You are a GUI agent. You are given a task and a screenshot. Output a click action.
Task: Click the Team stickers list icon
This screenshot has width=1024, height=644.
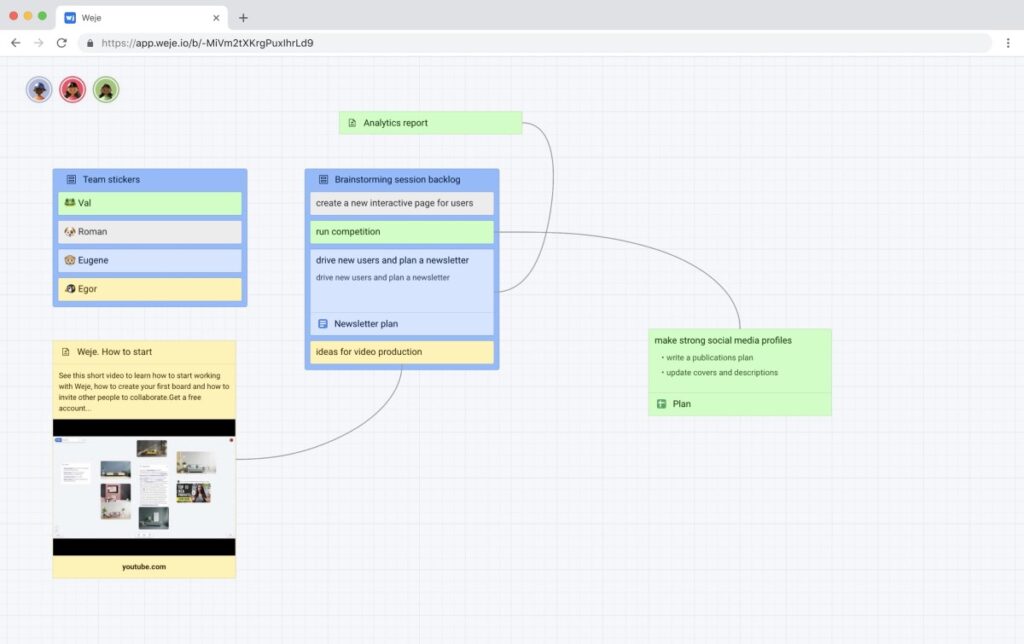tap(71, 180)
